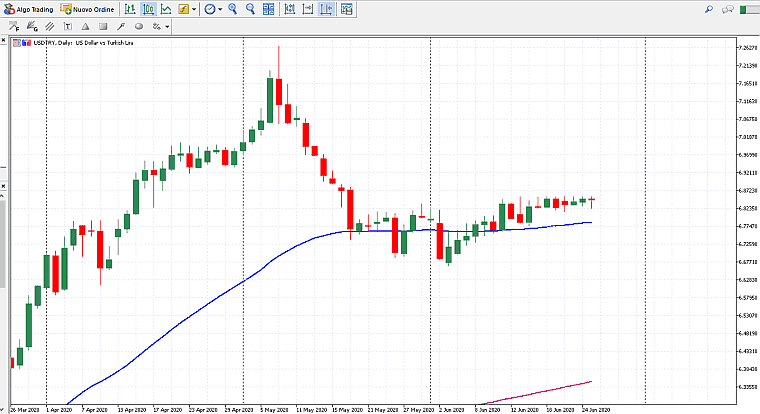The image size is (760, 414).
Task: Switch to line chart display
Action: click(x=165, y=9)
